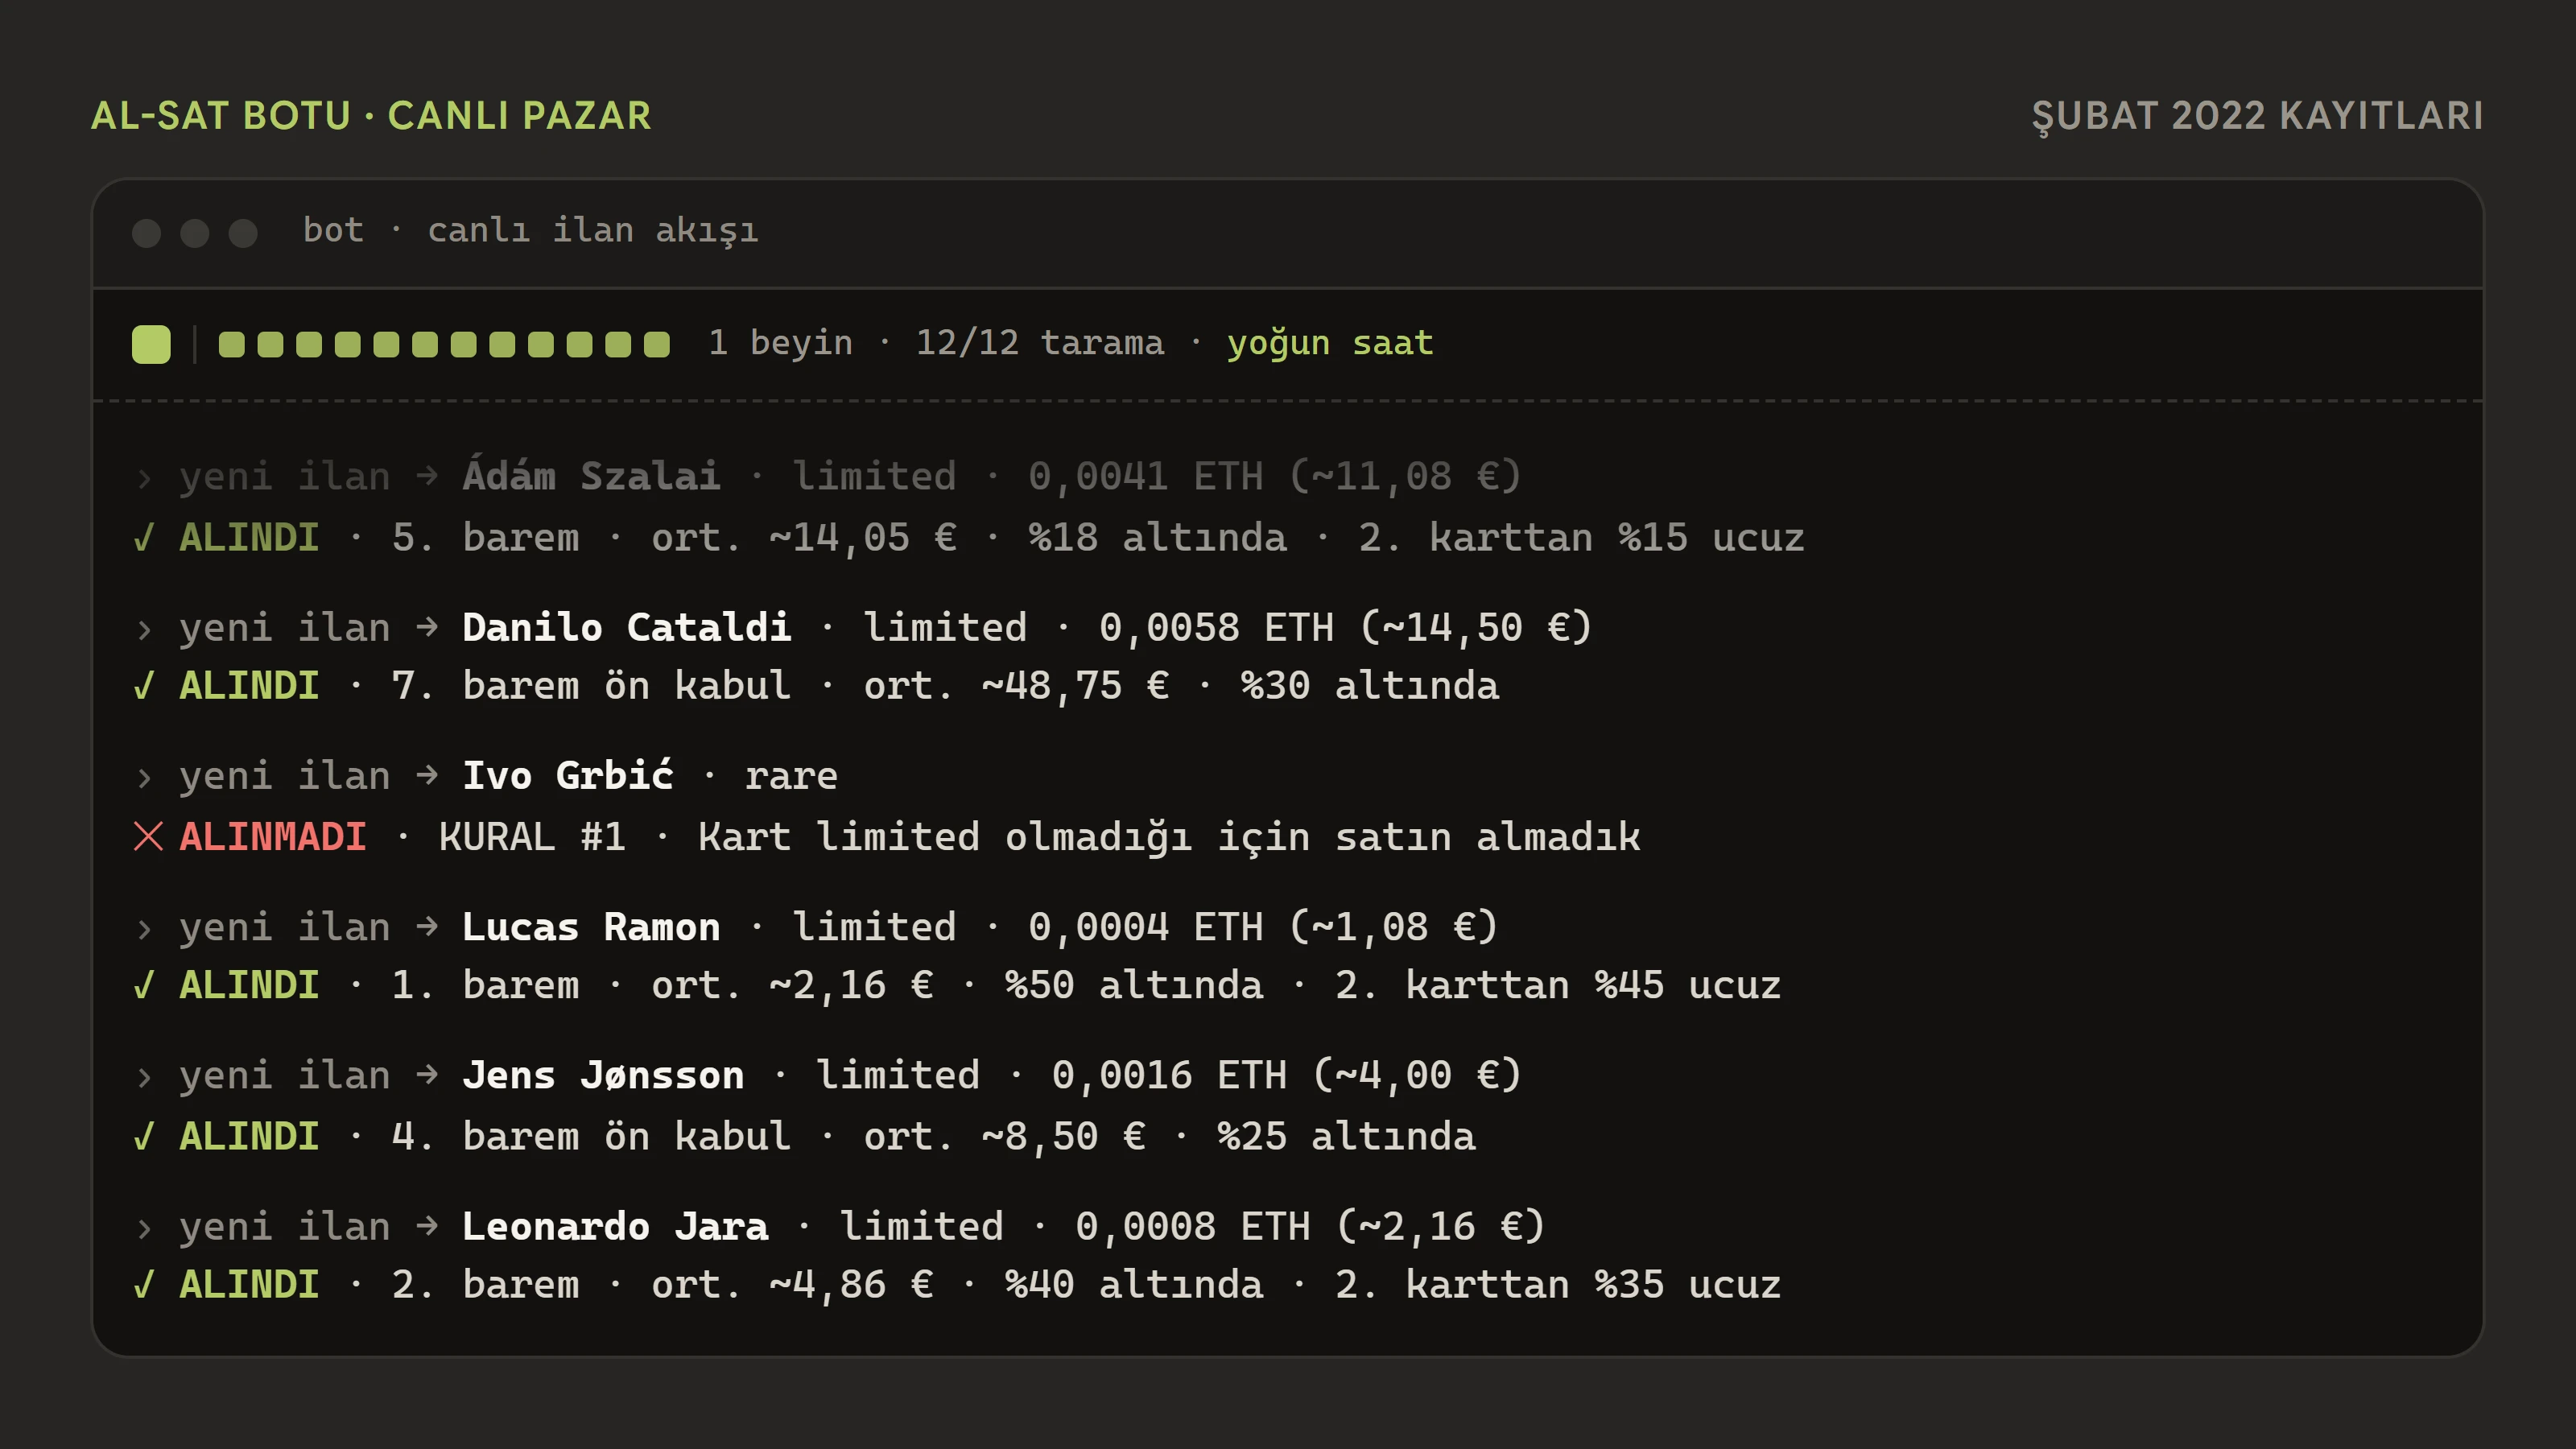2576x1449 pixels.
Task: Click the Ivo Grbić player name
Action: [568, 775]
